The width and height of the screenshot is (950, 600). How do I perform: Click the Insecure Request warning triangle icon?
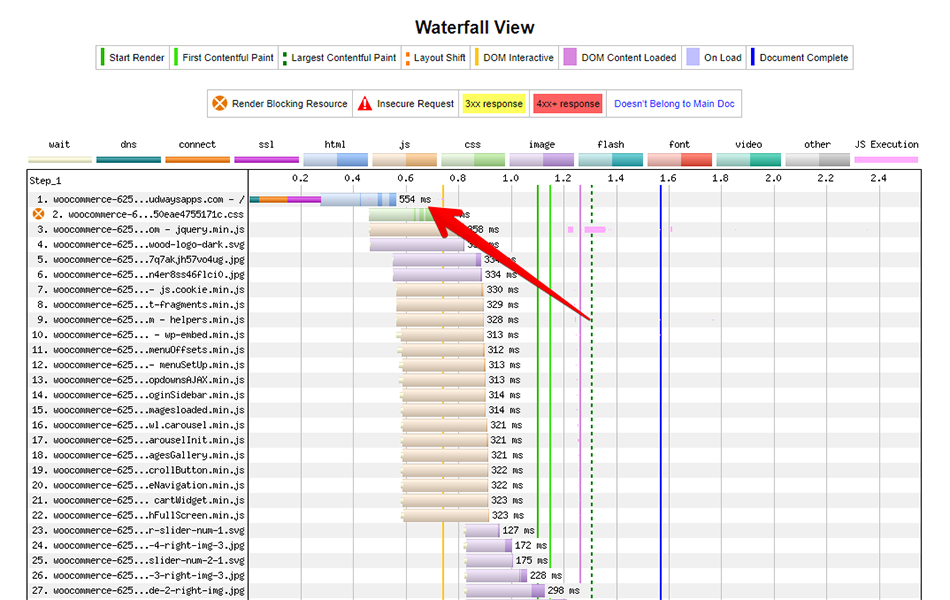pyautogui.click(x=364, y=104)
